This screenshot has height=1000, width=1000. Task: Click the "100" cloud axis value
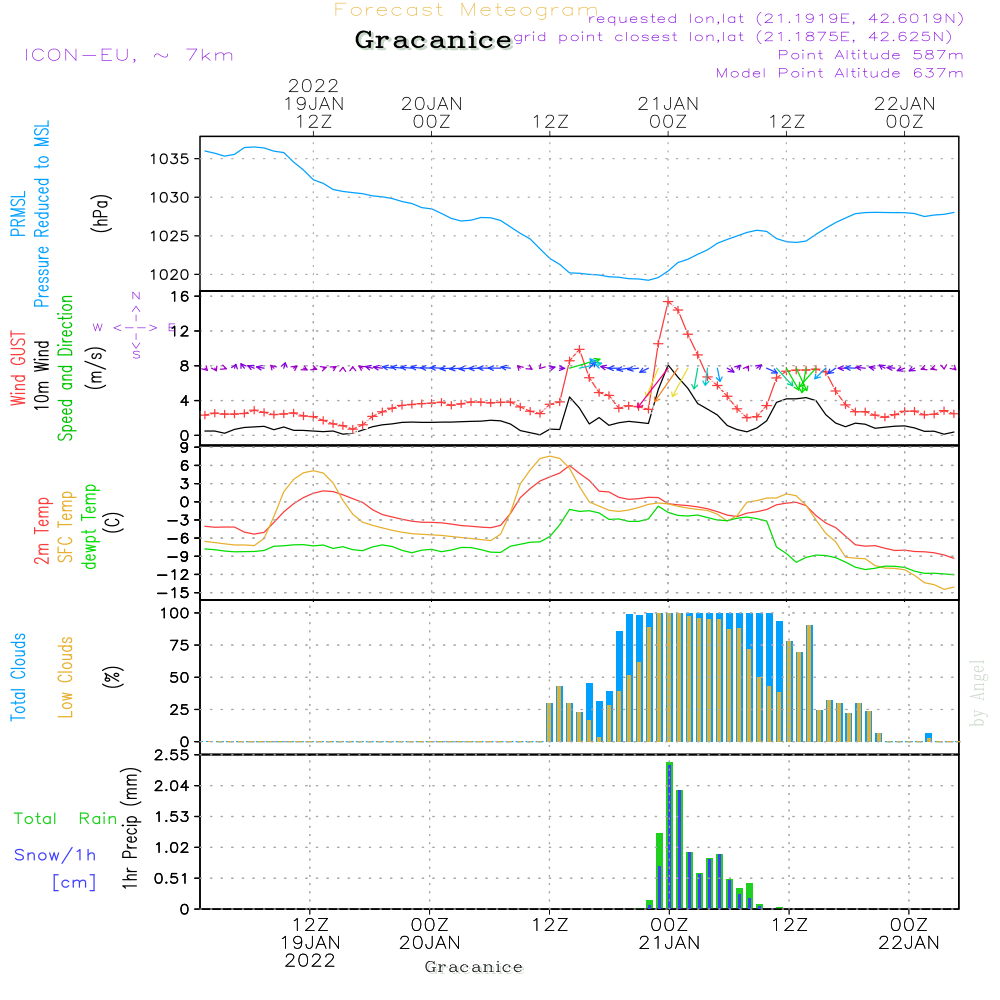click(175, 614)
